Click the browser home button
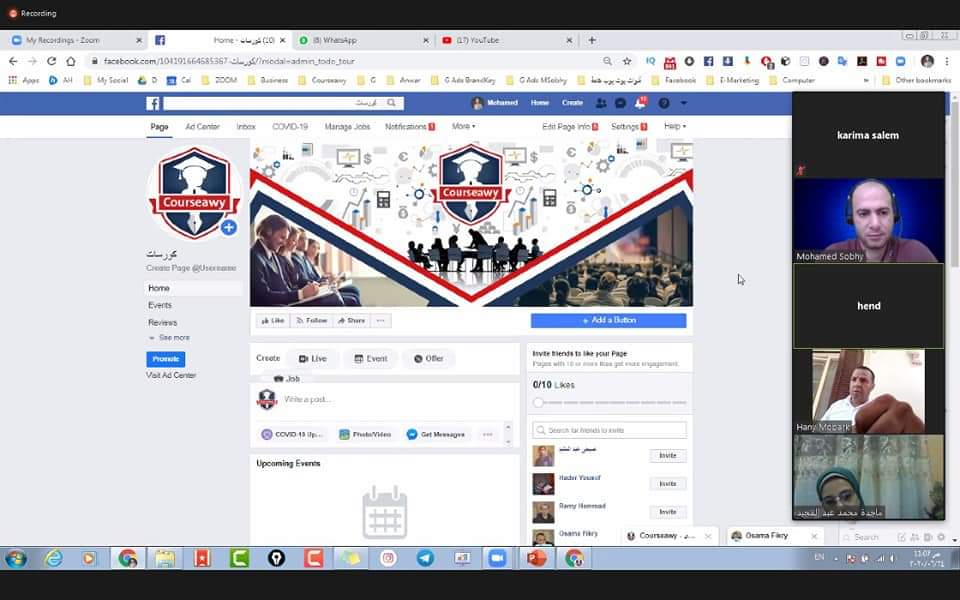The height and width of the screenshot is (600, 960). pos(71,61)
